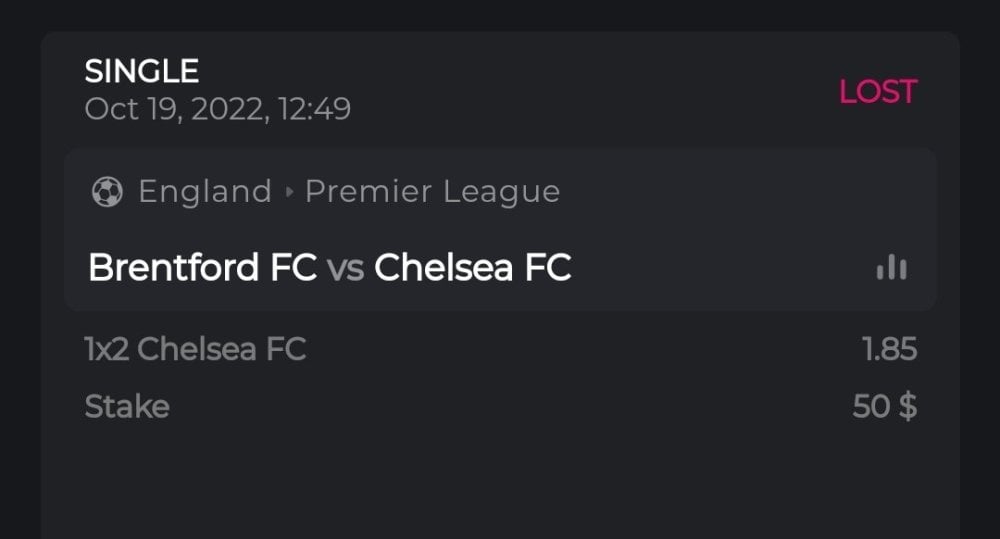This screenshot has height=539, width=1000.
Task: Click the "1x2" market type text
Action: pos(107,349)
